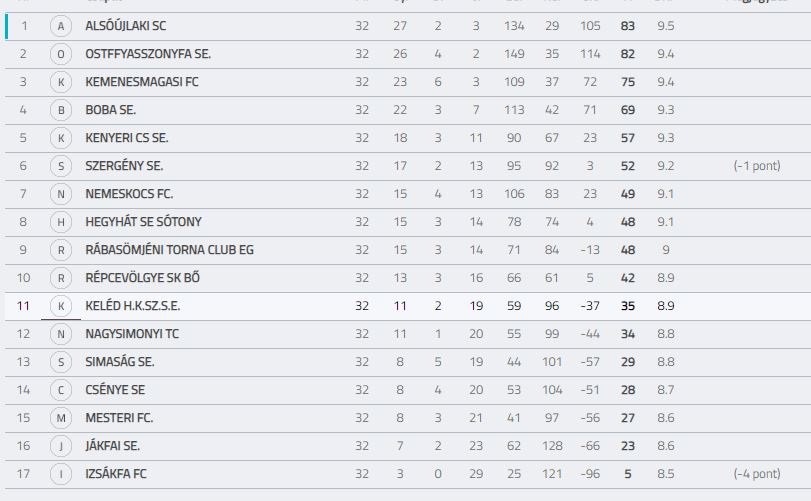Open the Kemenesmagasi FC team link
Image resolution: width=811 pixels, height=501 pixels.
[142, 82]
